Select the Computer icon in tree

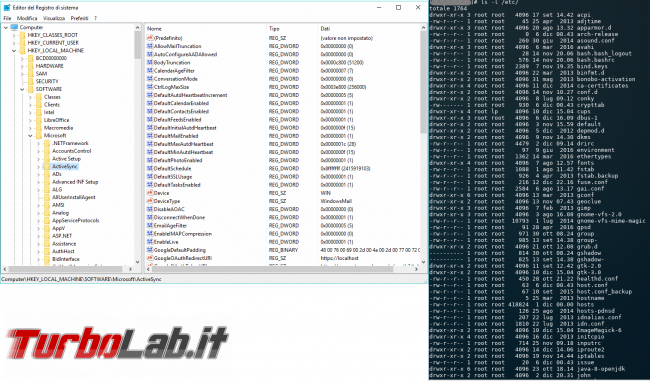(x=14, y=27)
